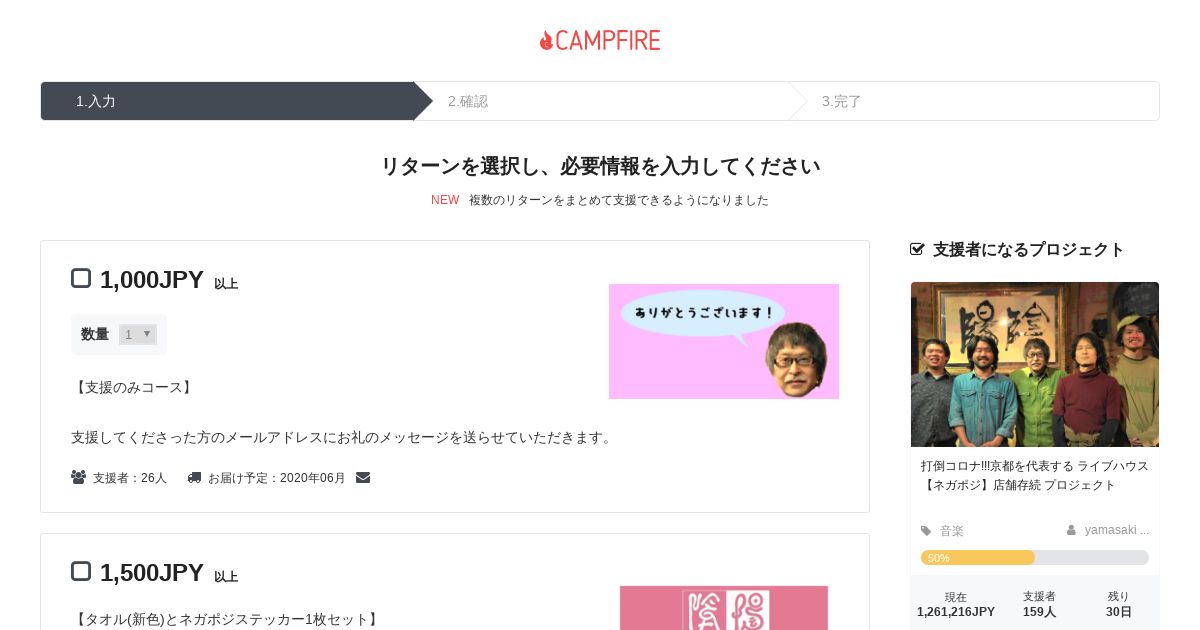Open the 数量 quantity dropdown

pos(138,334)
